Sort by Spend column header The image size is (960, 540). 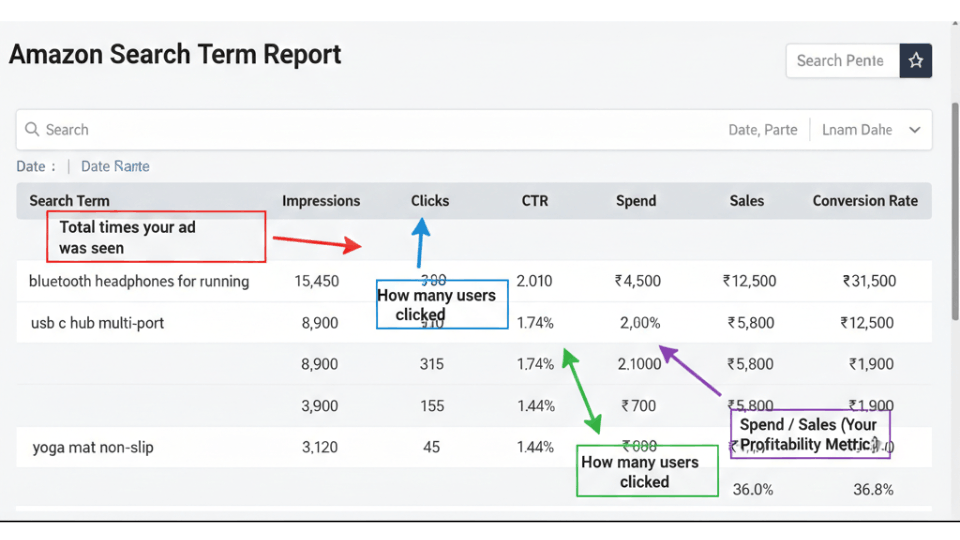click(636, 201)
